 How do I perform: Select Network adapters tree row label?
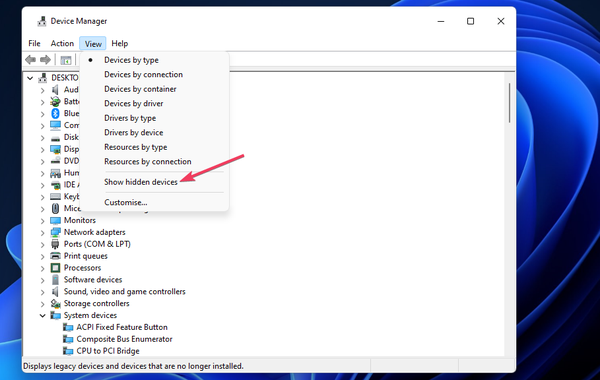point(95,232)
